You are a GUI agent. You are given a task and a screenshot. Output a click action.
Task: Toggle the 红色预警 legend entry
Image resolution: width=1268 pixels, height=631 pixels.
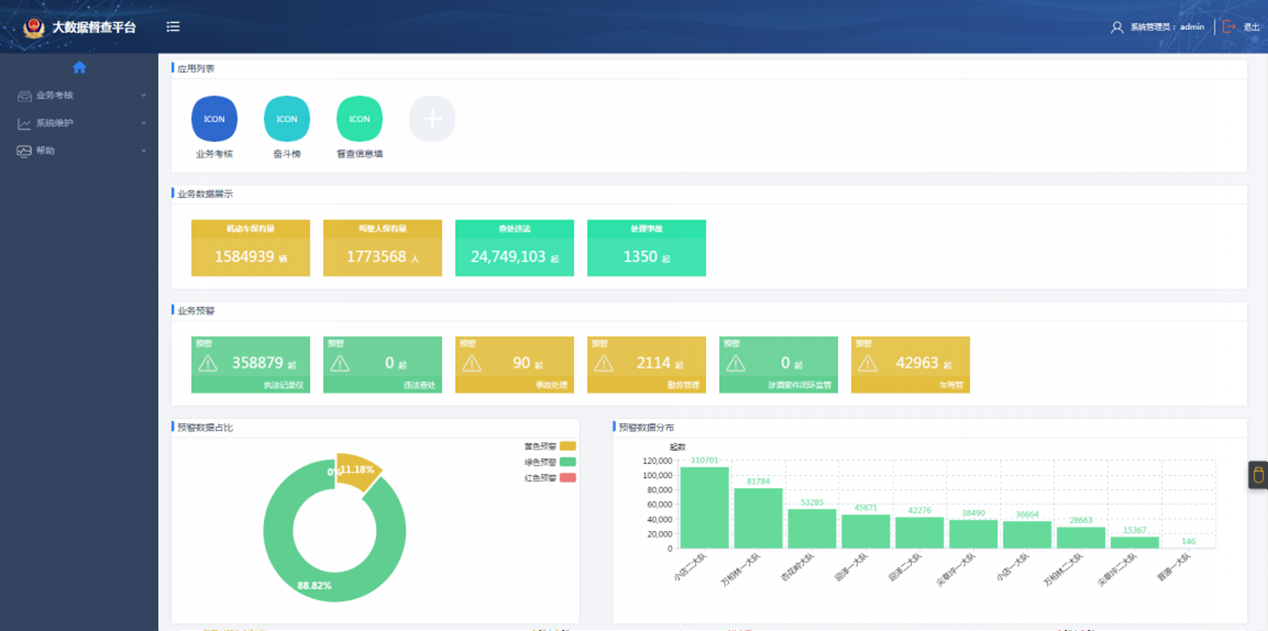tap(567, 478)
